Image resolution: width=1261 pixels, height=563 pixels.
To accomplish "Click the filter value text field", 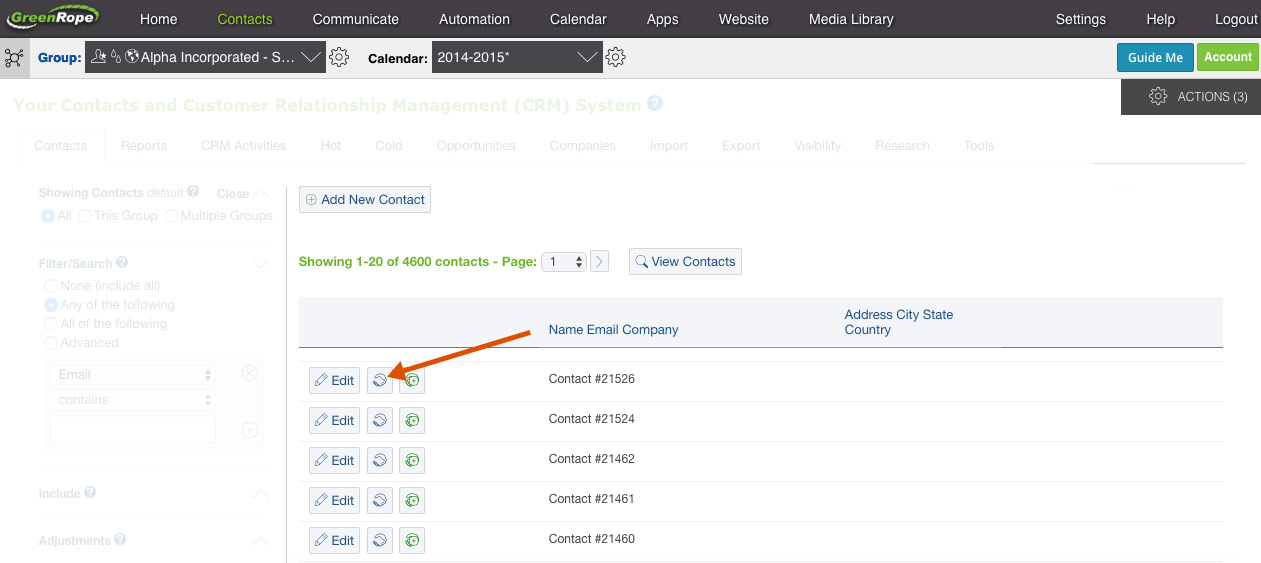I will tap(133, 429).
